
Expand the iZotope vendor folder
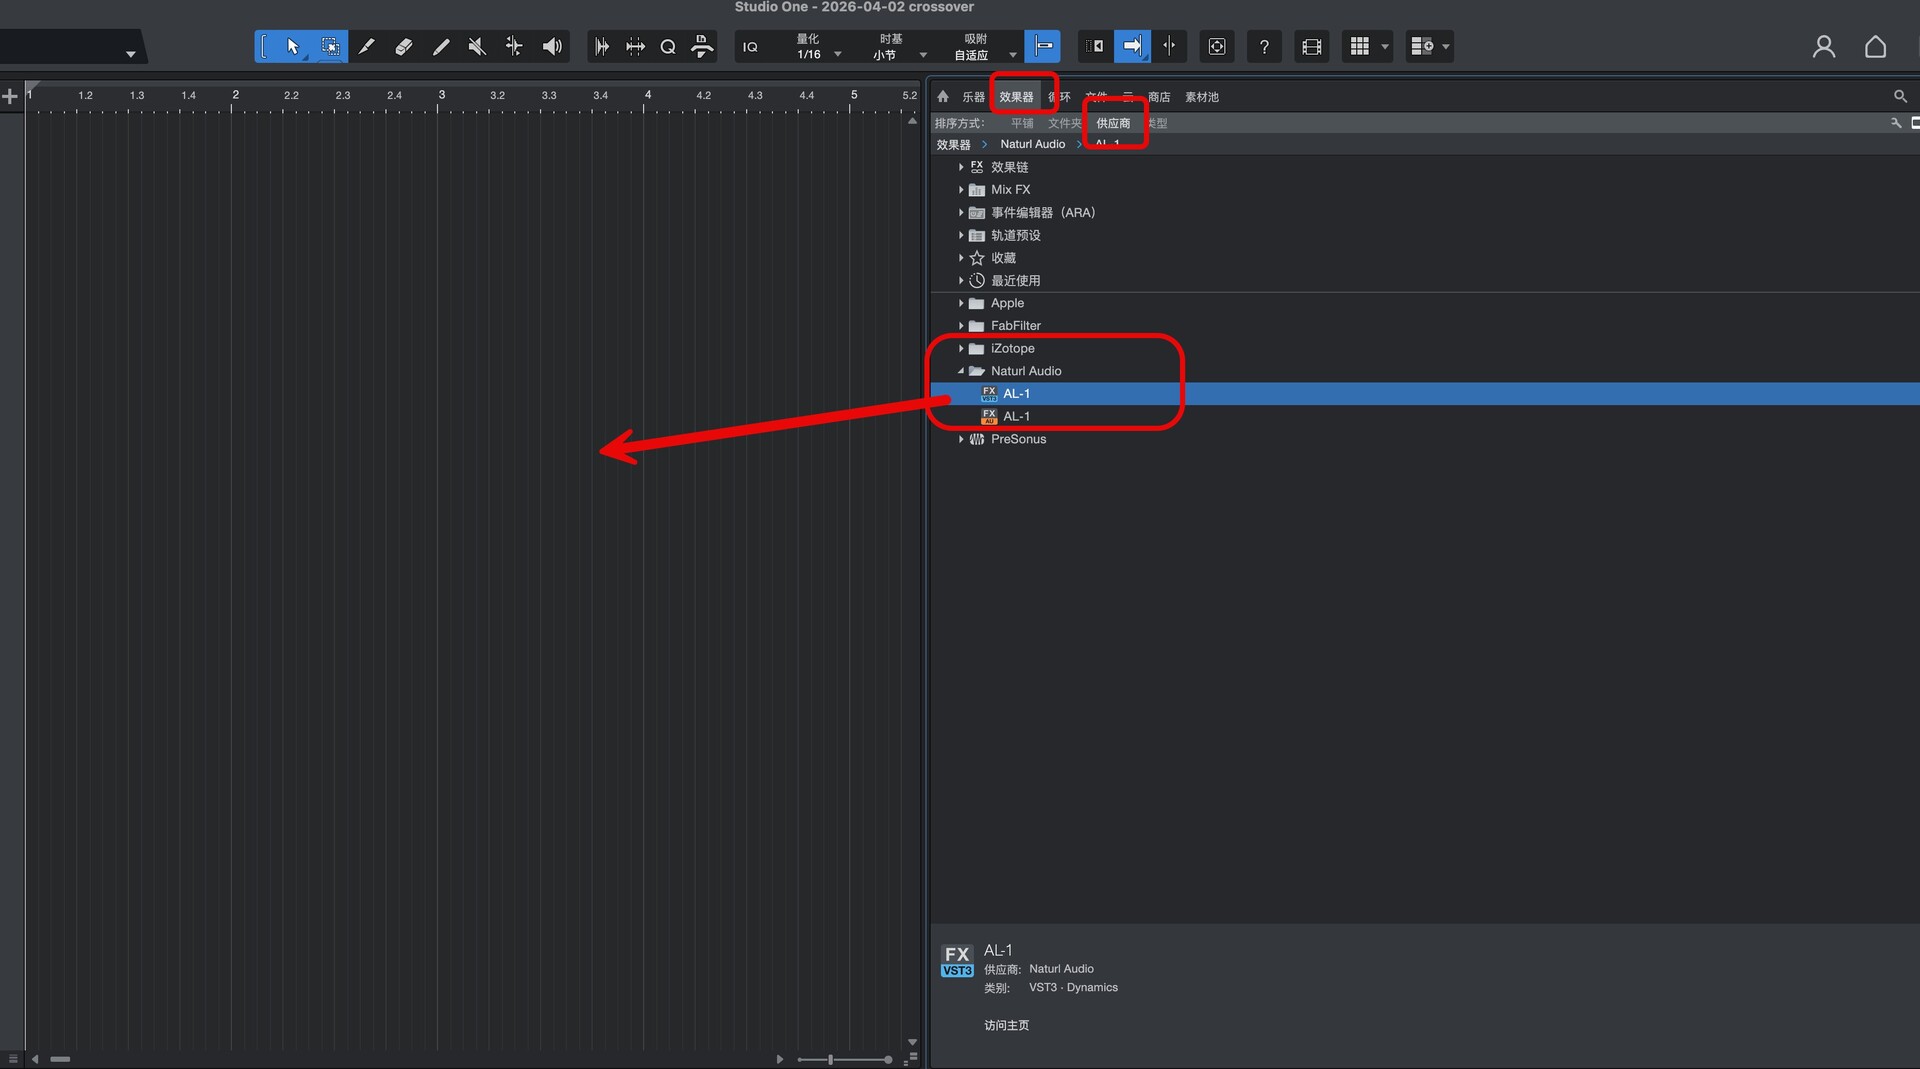point(961,349)
